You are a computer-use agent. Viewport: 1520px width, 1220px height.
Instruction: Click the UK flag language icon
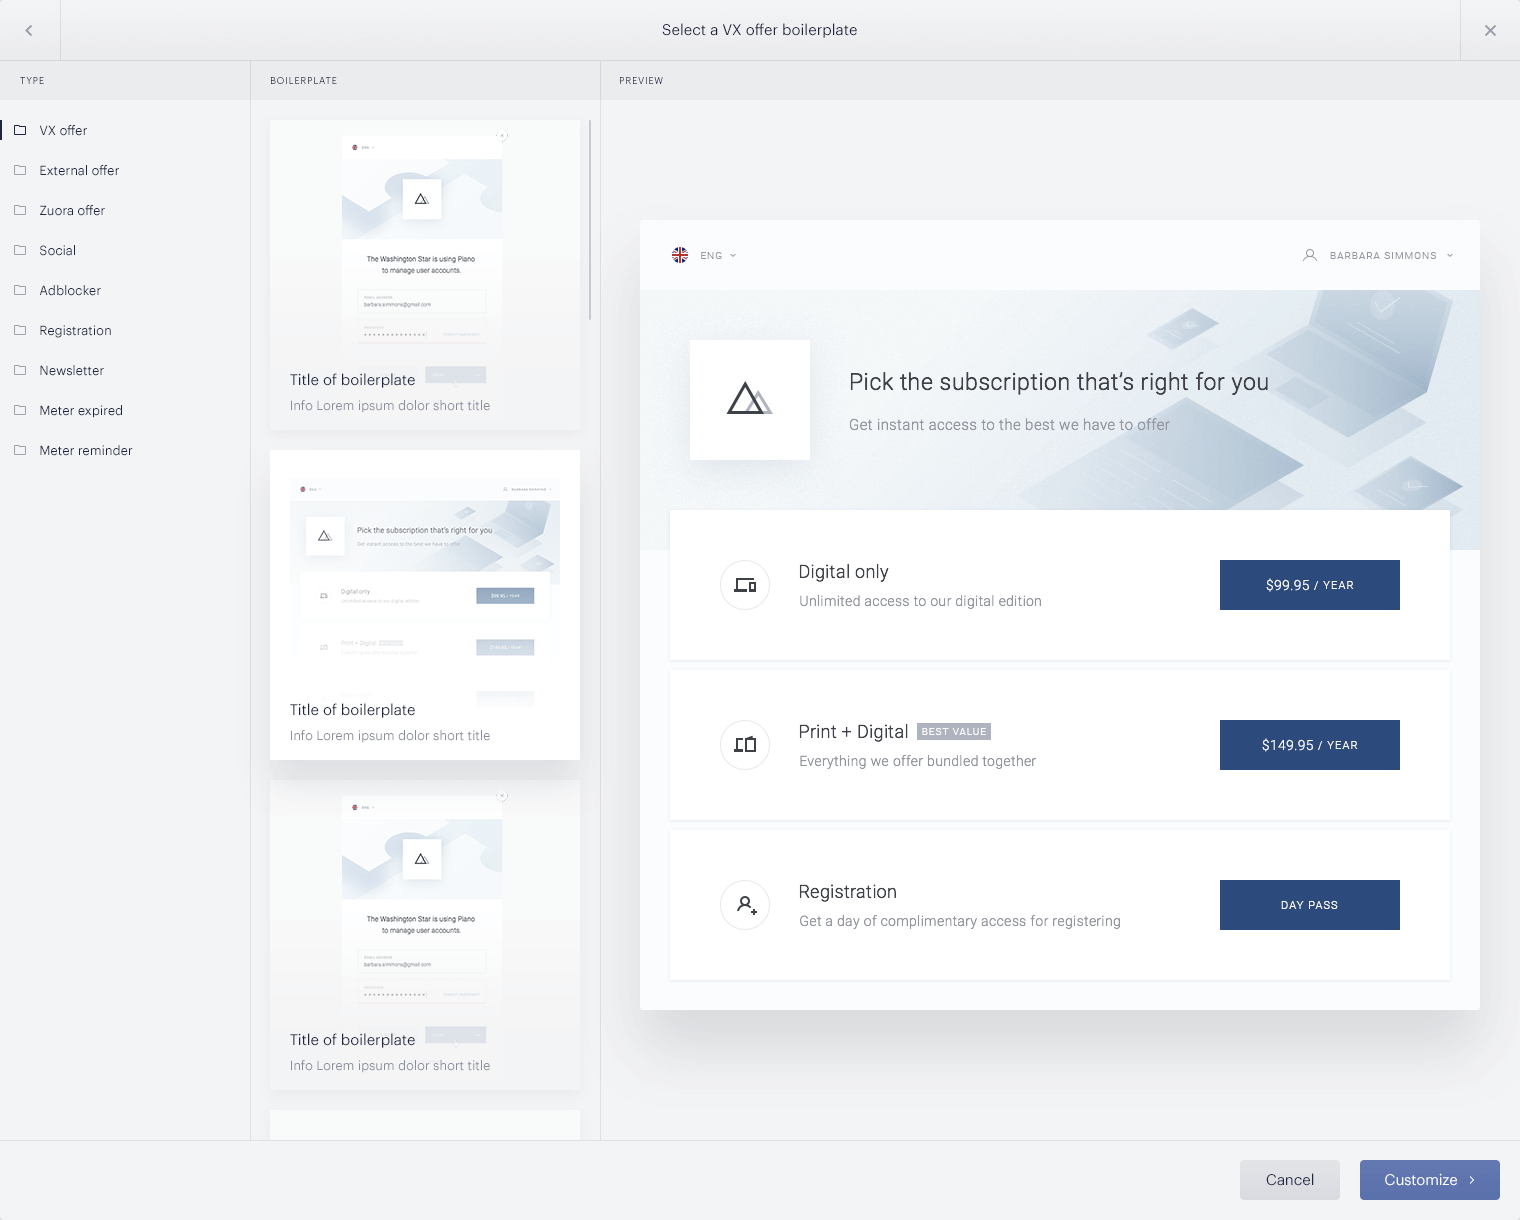point(680,255)
